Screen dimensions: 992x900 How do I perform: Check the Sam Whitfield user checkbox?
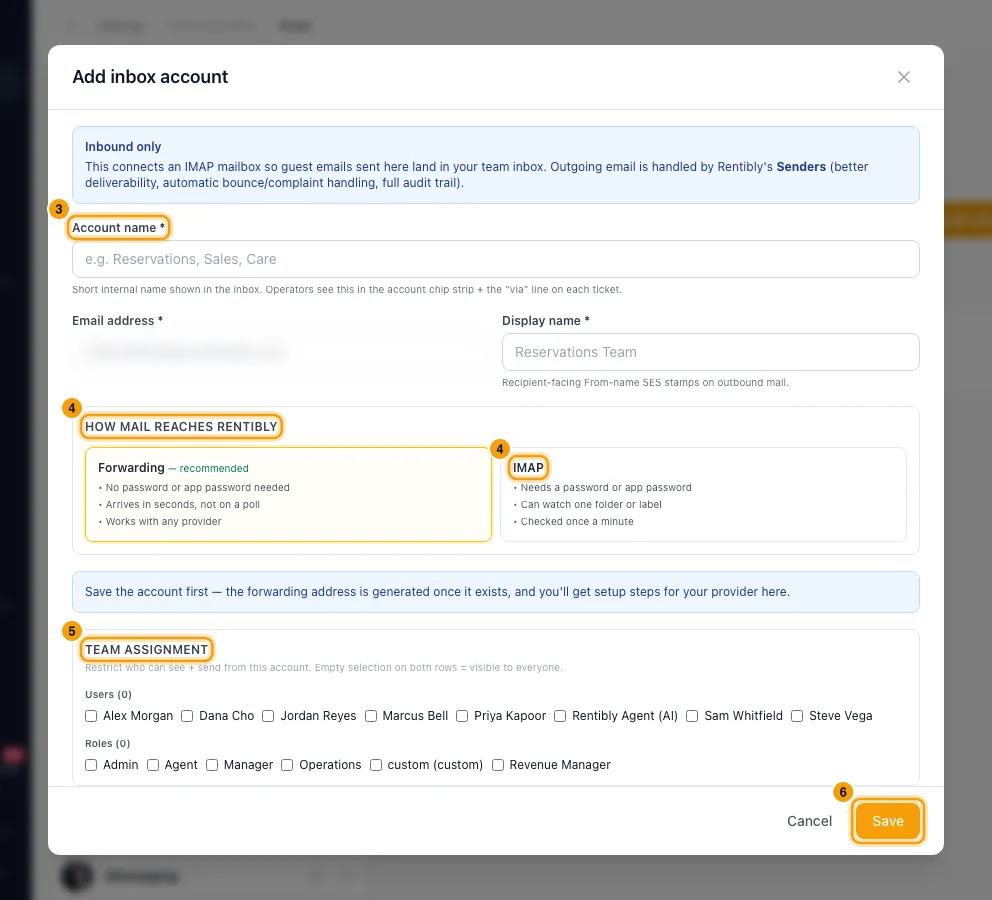(692, 716)
